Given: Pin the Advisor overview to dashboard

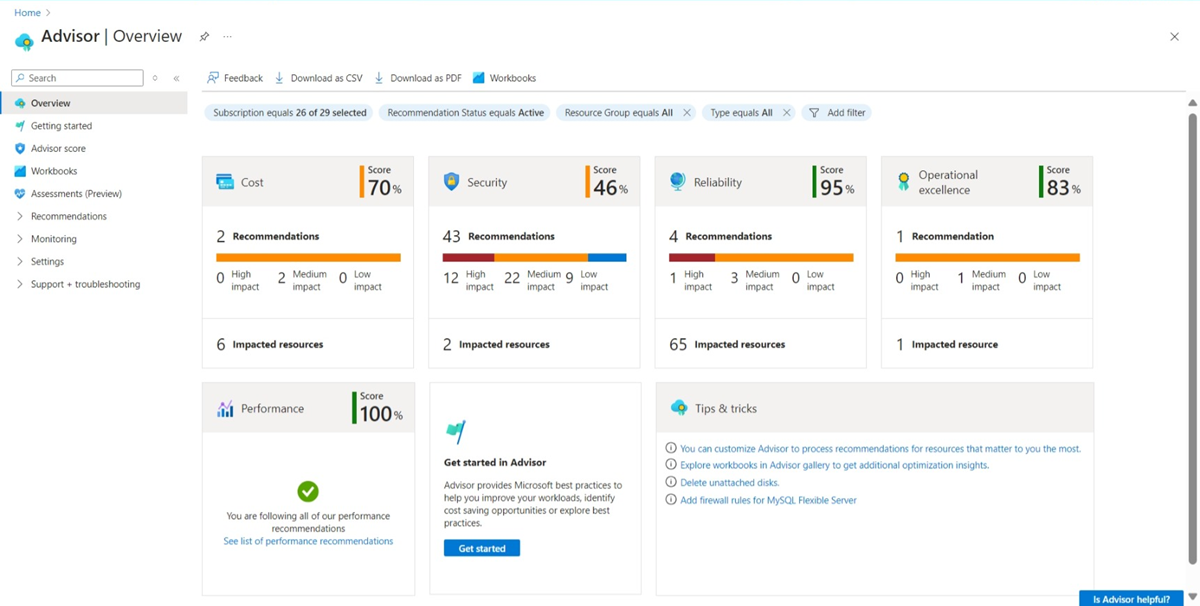Looking at the screenshot, I should click(205, 35).
